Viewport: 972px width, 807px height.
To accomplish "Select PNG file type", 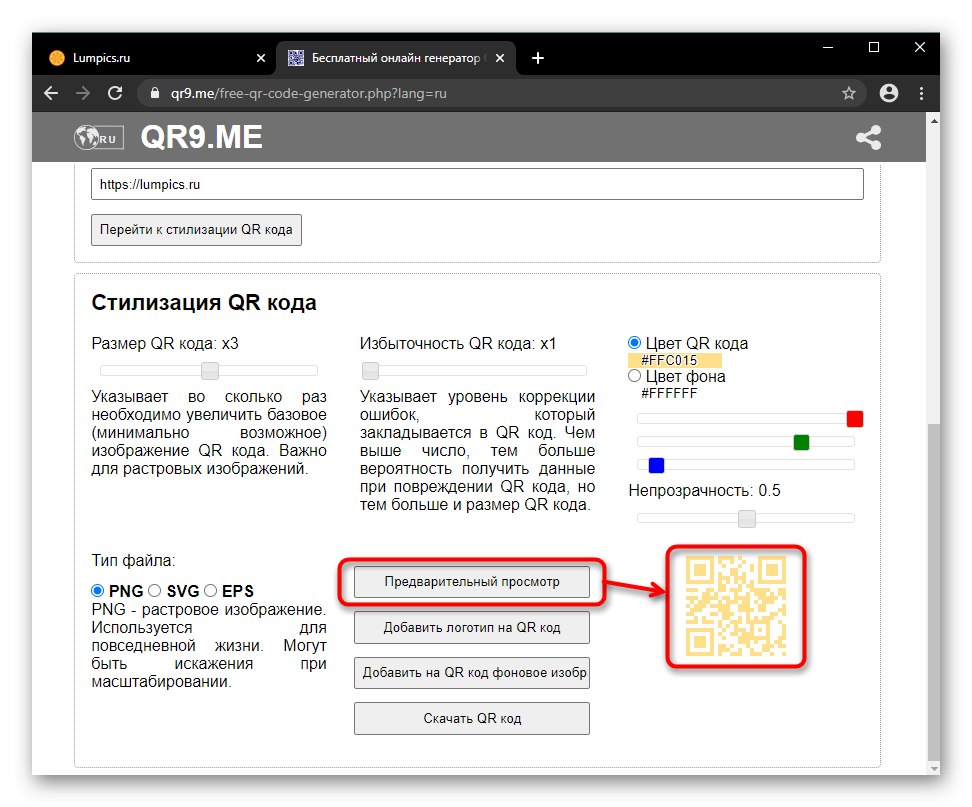I will [97, 591].
